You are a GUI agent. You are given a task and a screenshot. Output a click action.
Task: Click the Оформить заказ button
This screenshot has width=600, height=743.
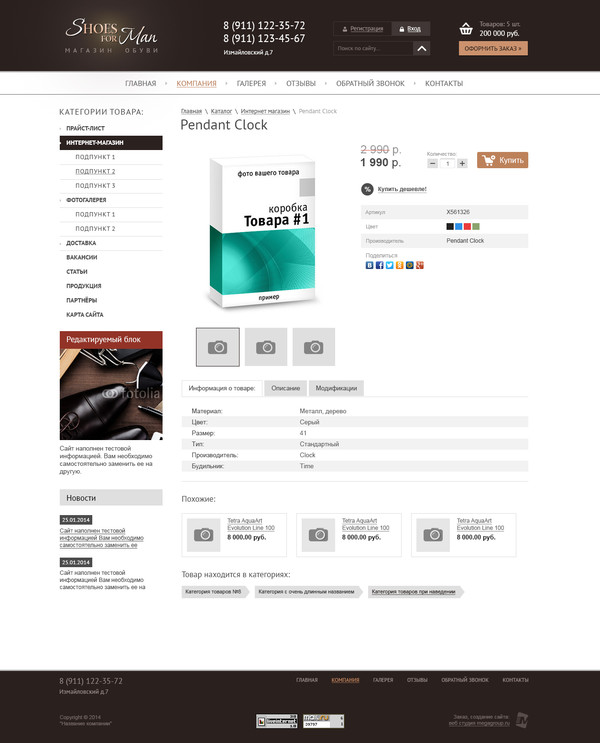tap(493, 48)
